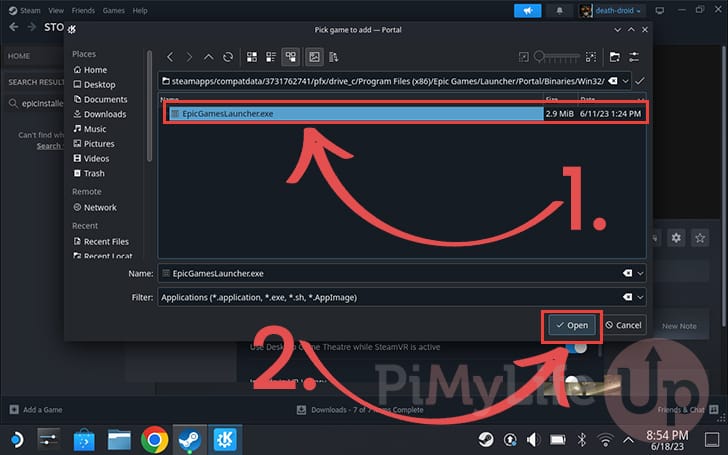Image resolution: width=728 pixels, height=455 pixels.
Task: Switch to compact list view
Action: tap(271, 57)
